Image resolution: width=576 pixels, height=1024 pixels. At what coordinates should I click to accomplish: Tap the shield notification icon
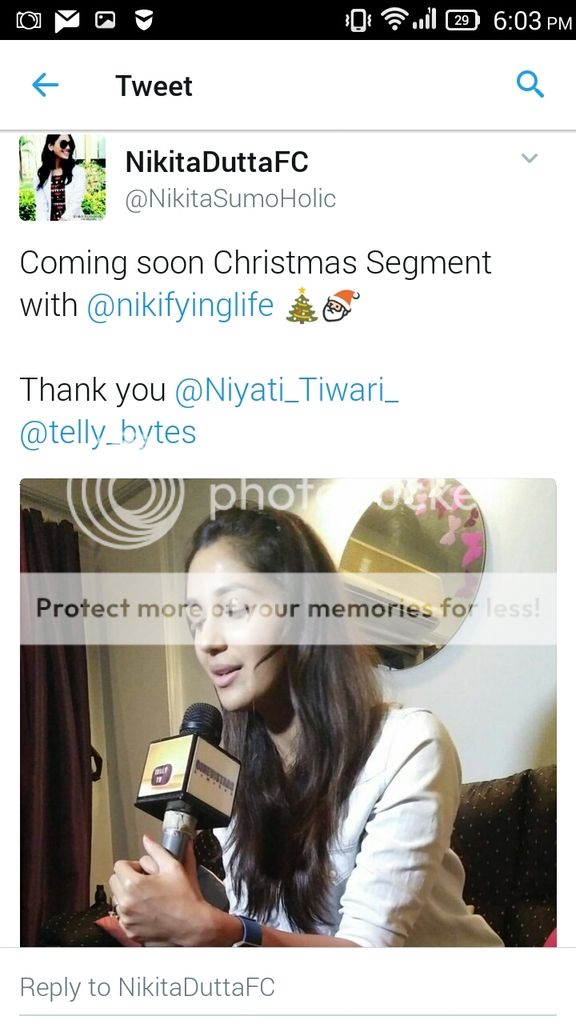(x=144, y=21)
